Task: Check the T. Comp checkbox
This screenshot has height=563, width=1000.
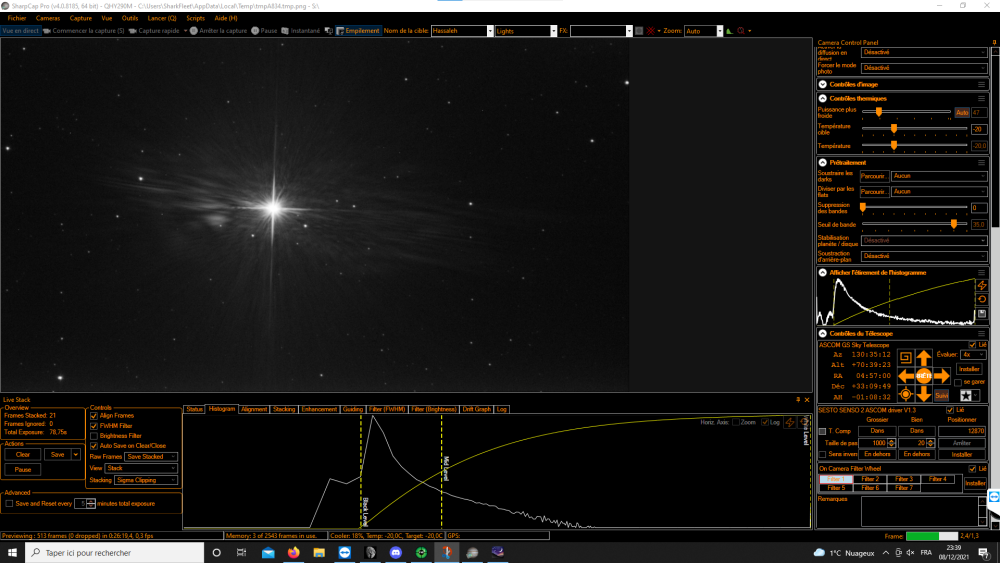Action: click(823, 432)
